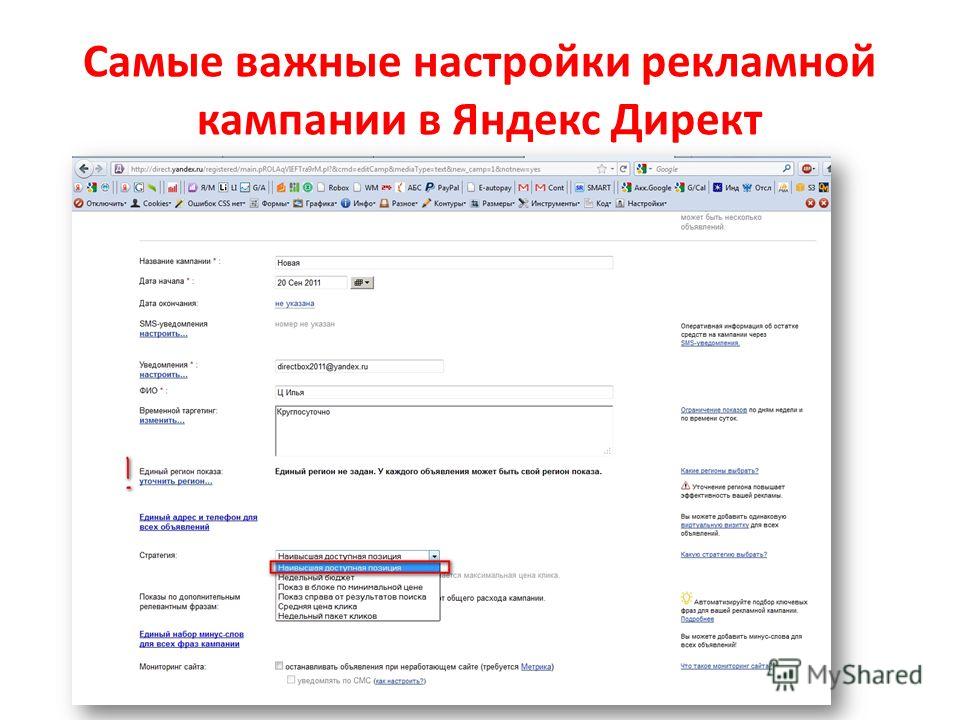Click the ФИО input field
Screen dimensions: 960x720
[444, 392]
